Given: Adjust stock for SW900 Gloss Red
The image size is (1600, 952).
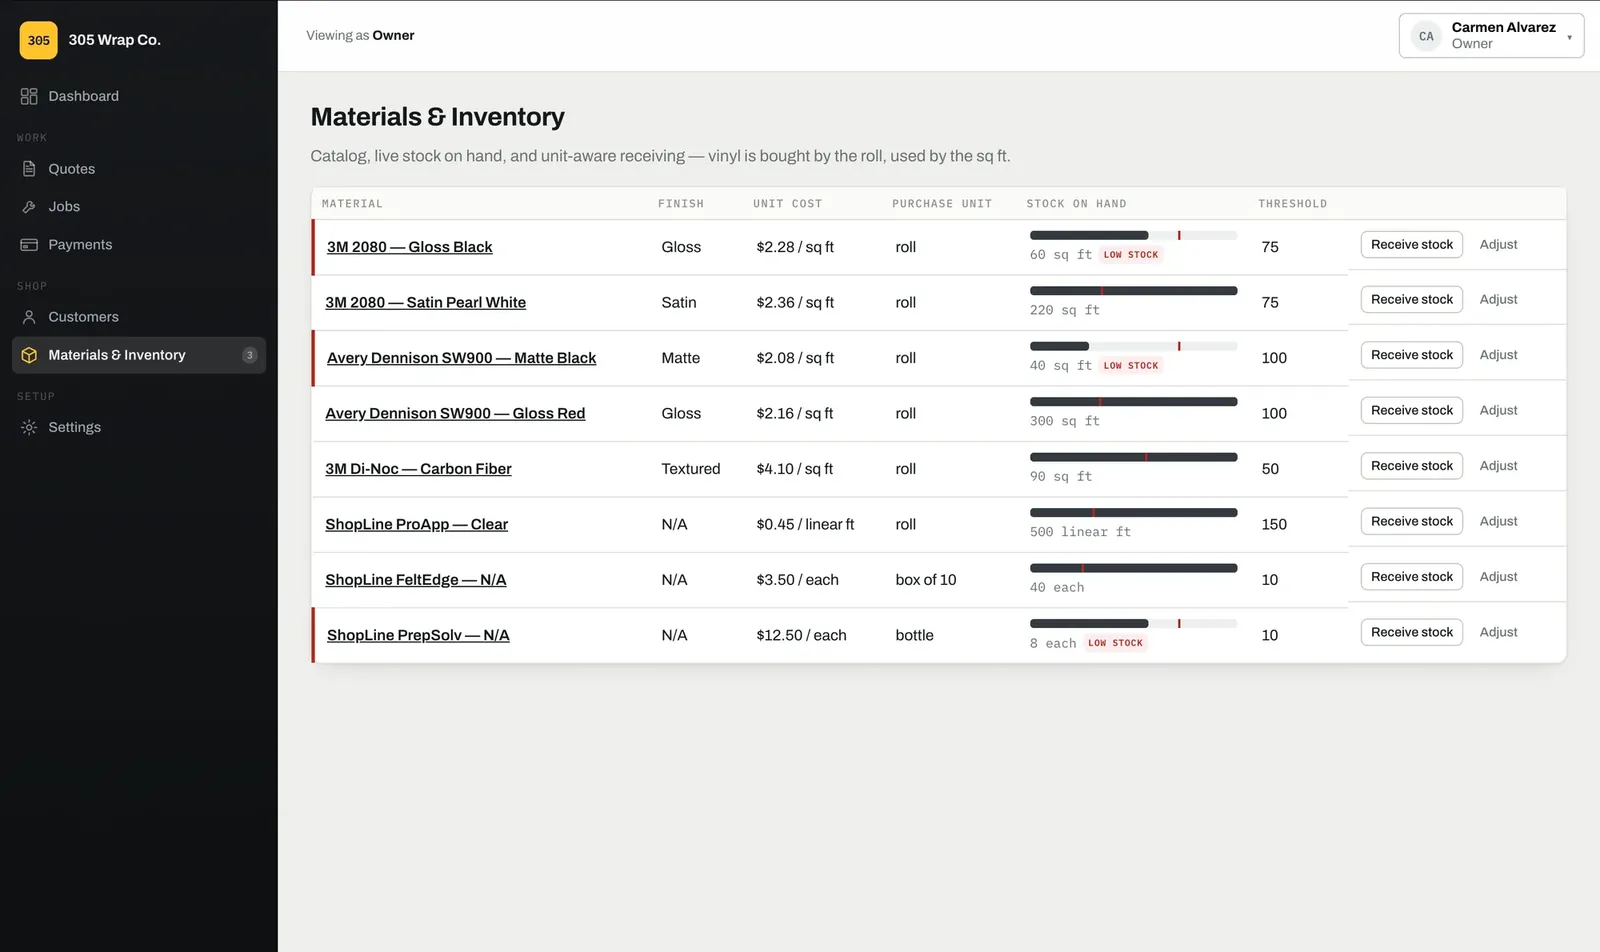Looking at the screenshot, I should 1498,411.
